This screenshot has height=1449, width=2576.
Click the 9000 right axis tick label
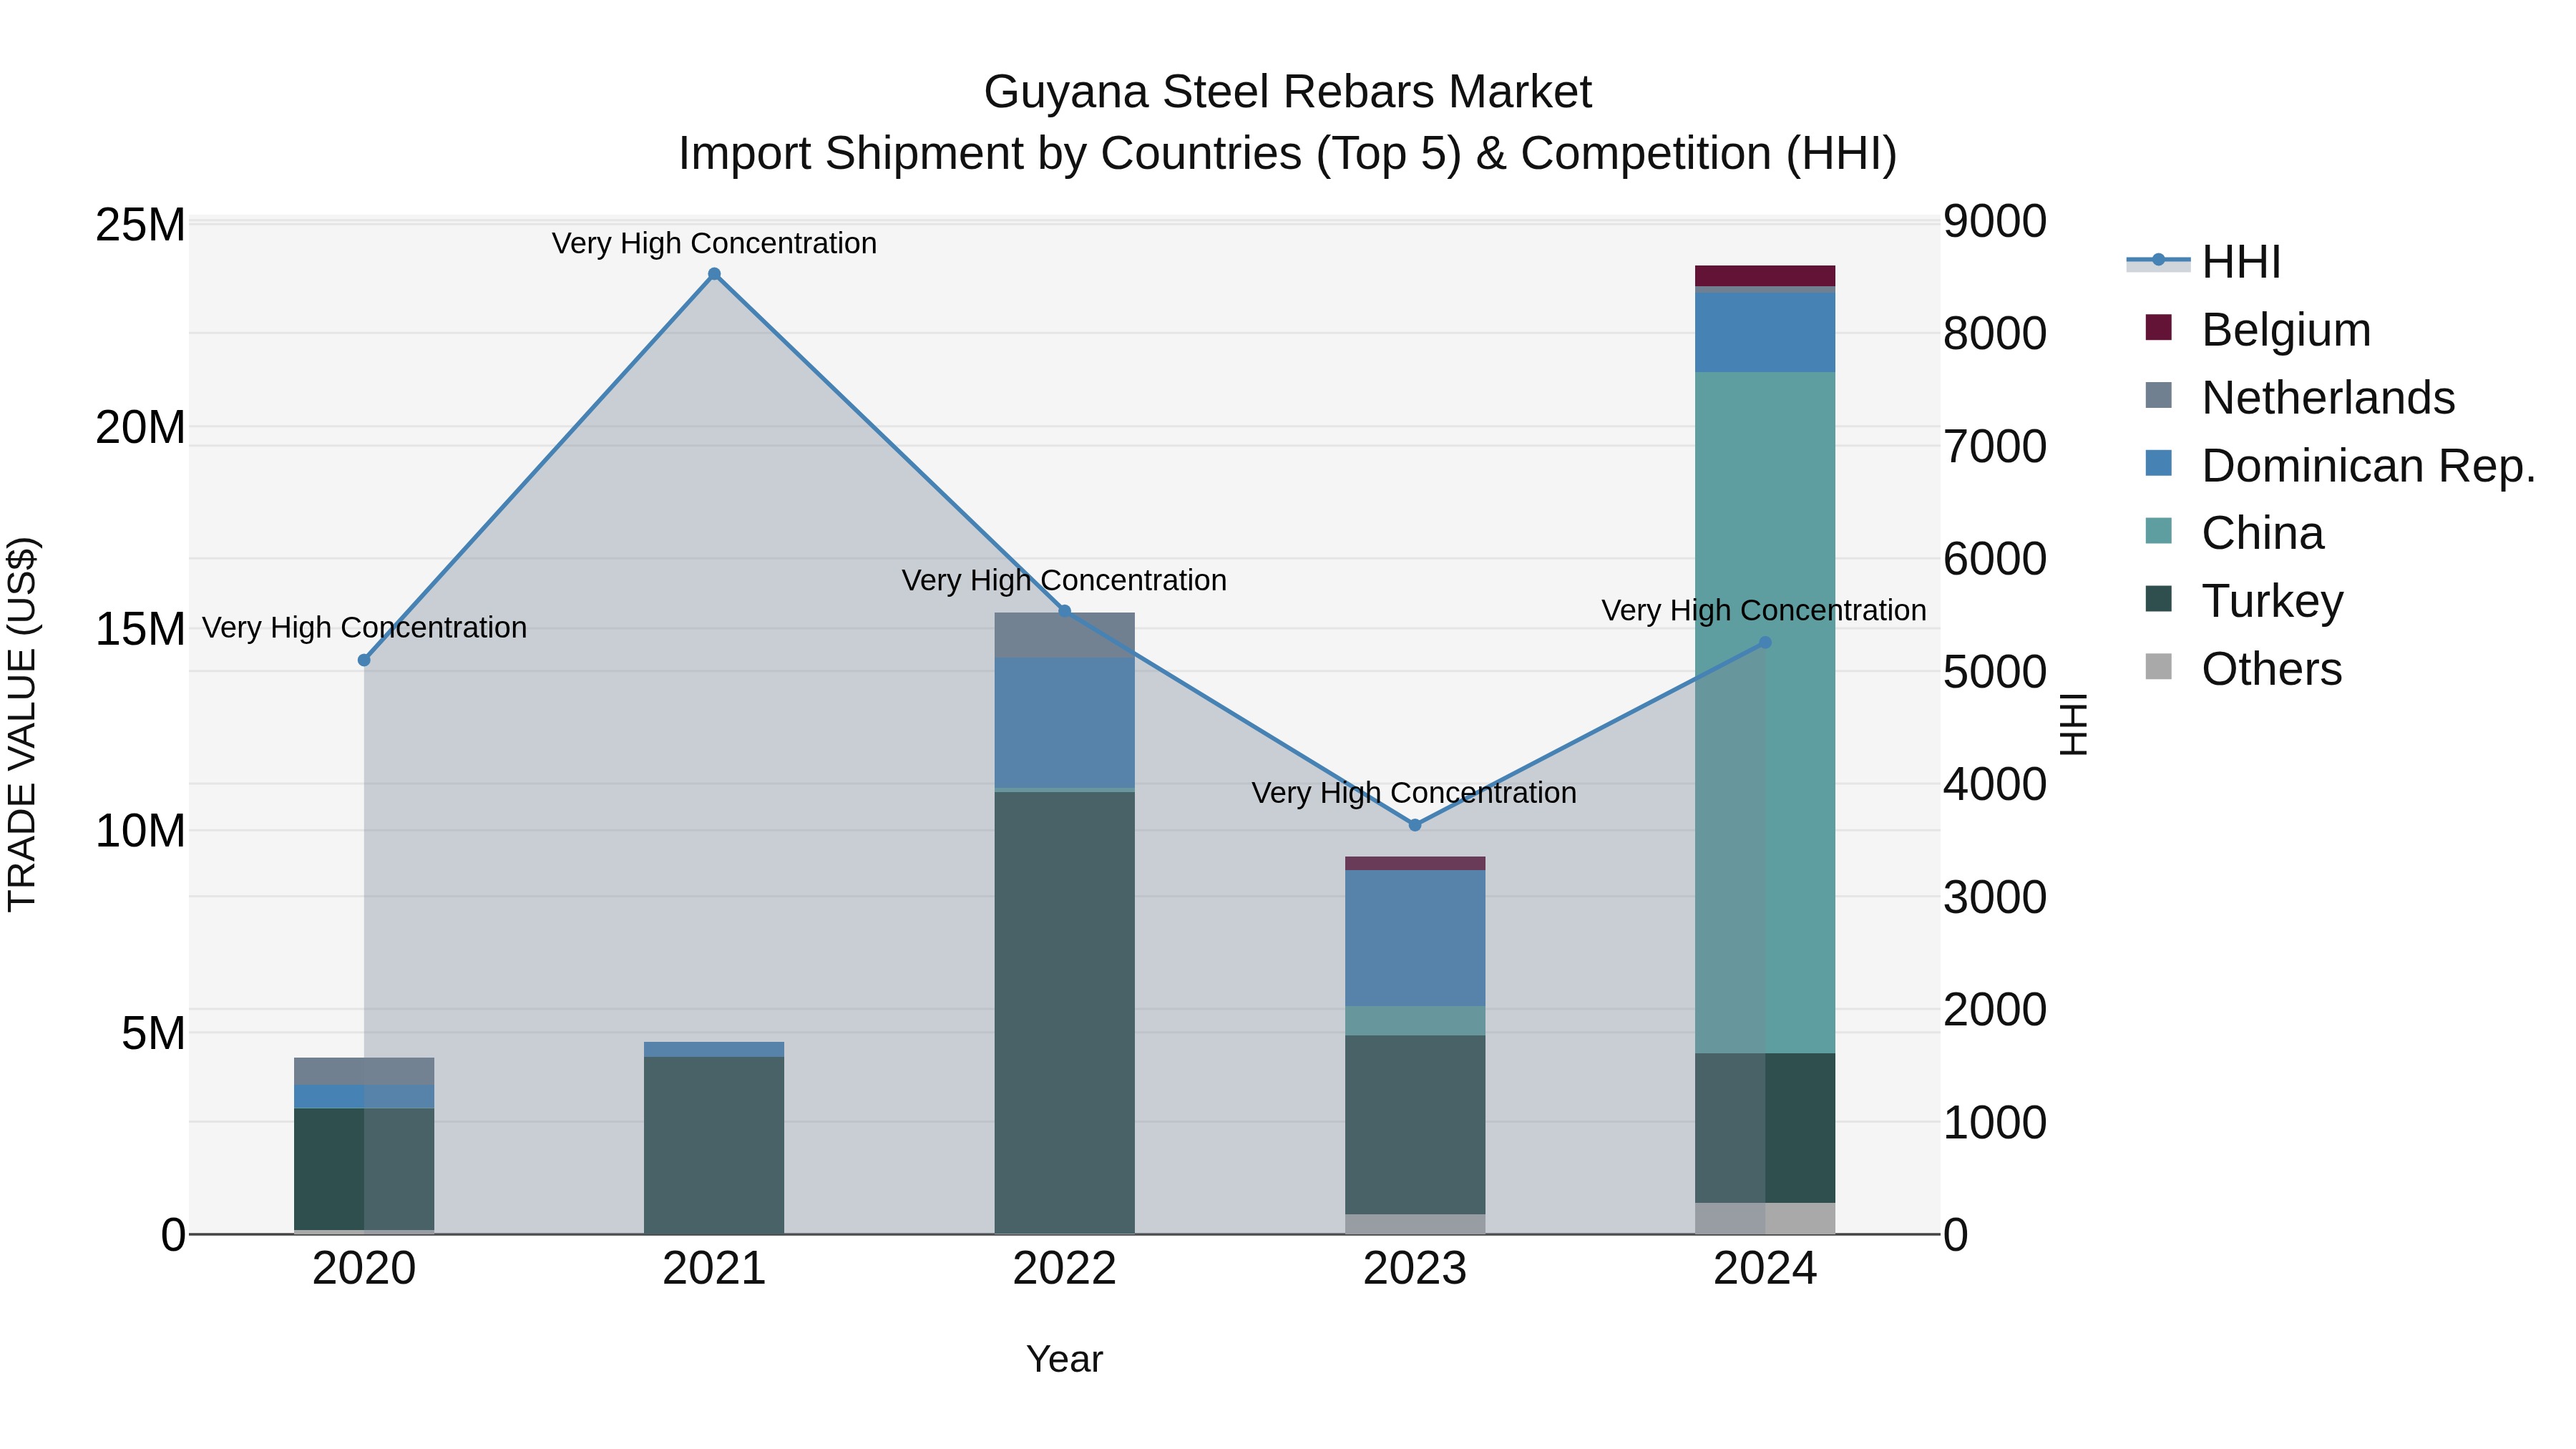pyautogui.click(x=1995, y=222)
